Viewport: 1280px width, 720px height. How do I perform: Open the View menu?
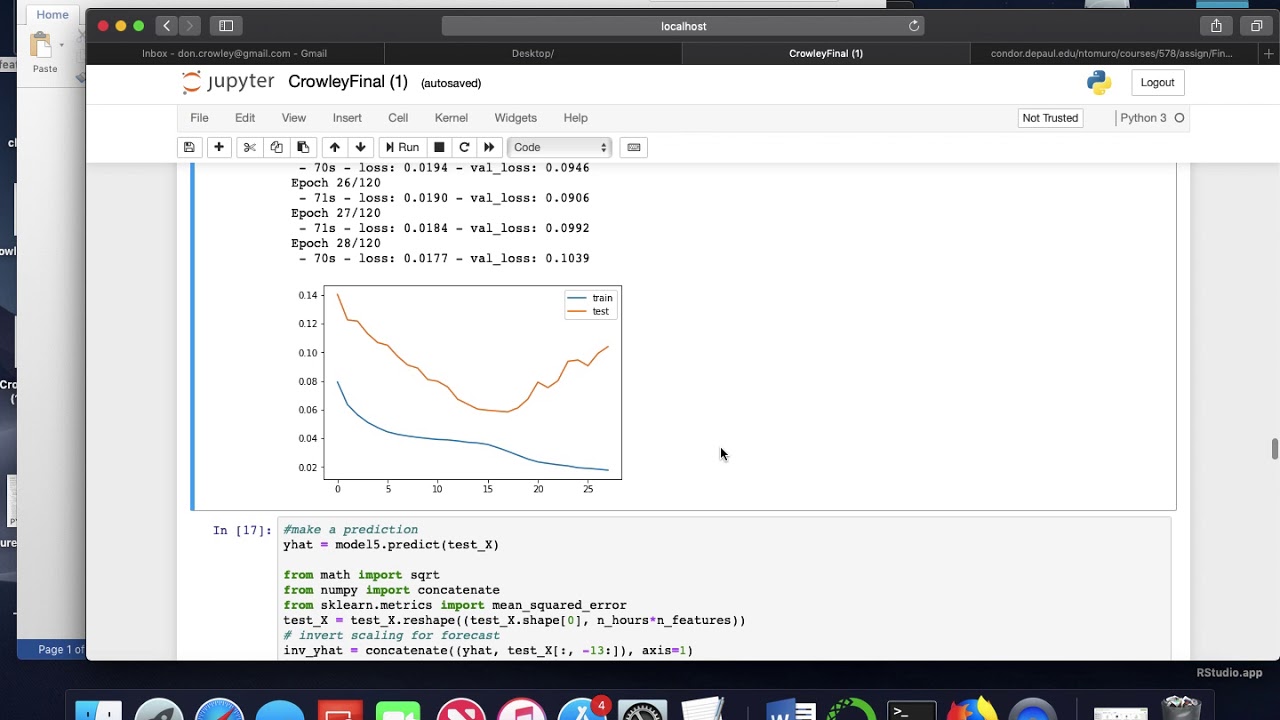tap(293, 118)
